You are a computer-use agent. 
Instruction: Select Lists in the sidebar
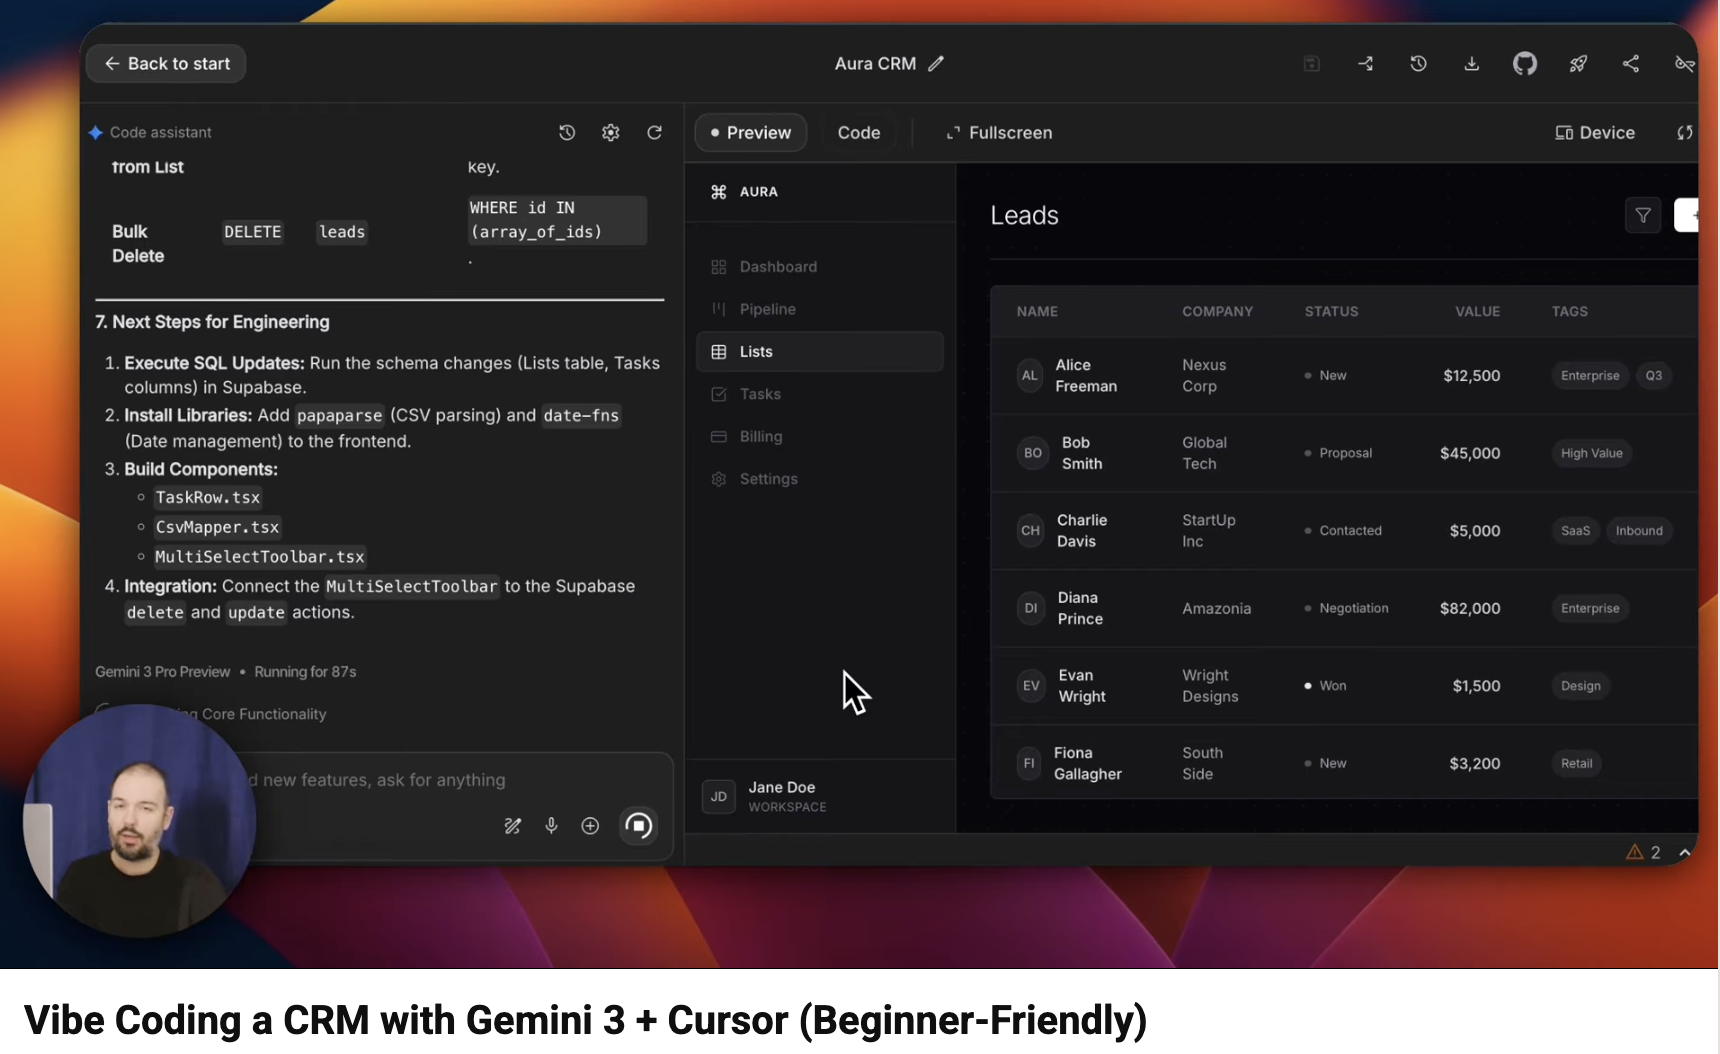pyautogui.click(x=820, y=352)
